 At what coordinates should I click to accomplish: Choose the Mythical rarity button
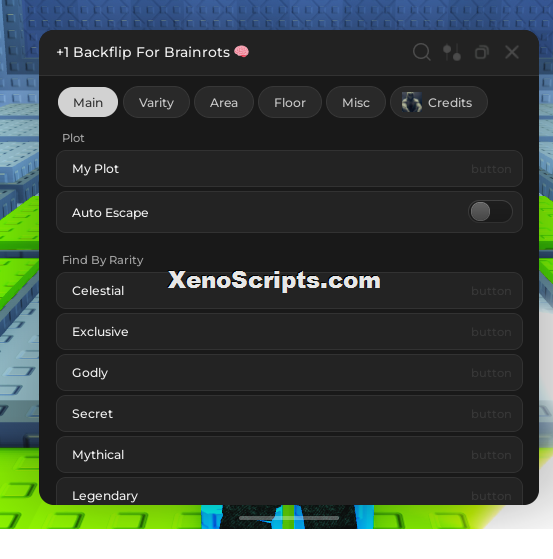pos(290,455)
